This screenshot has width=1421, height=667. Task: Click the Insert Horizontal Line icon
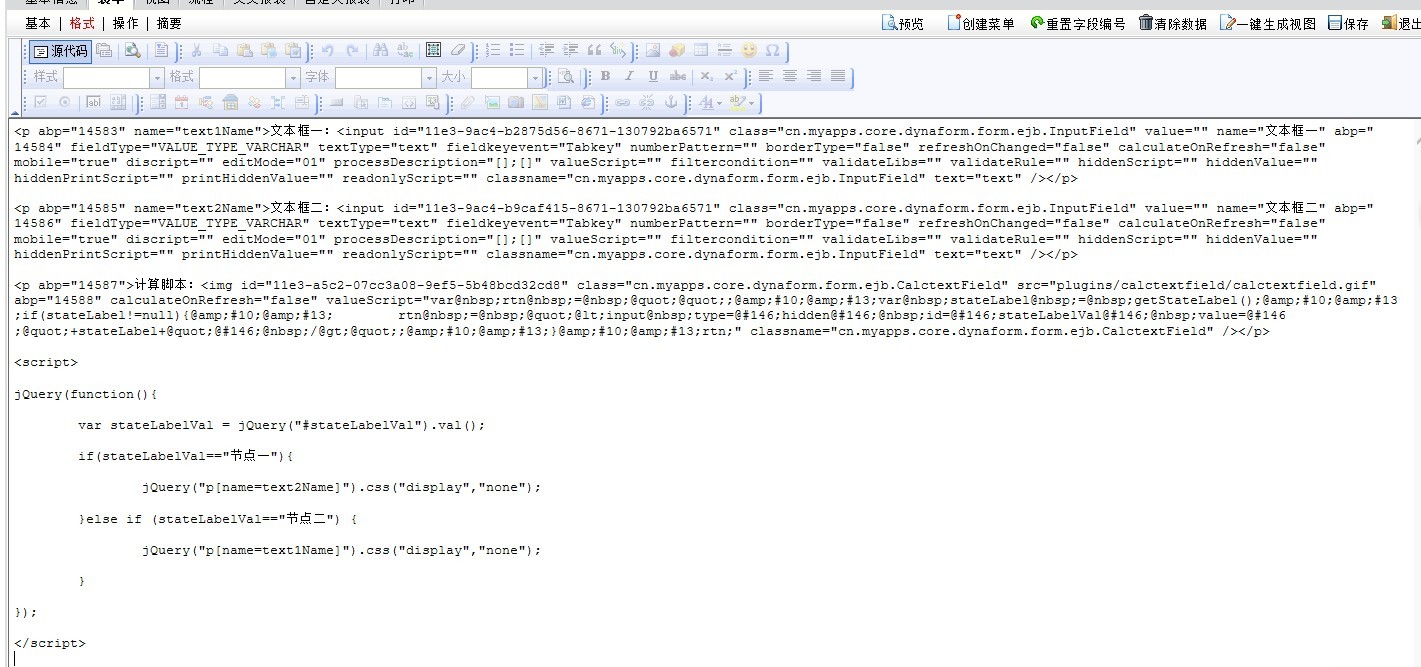pos(724,51)
